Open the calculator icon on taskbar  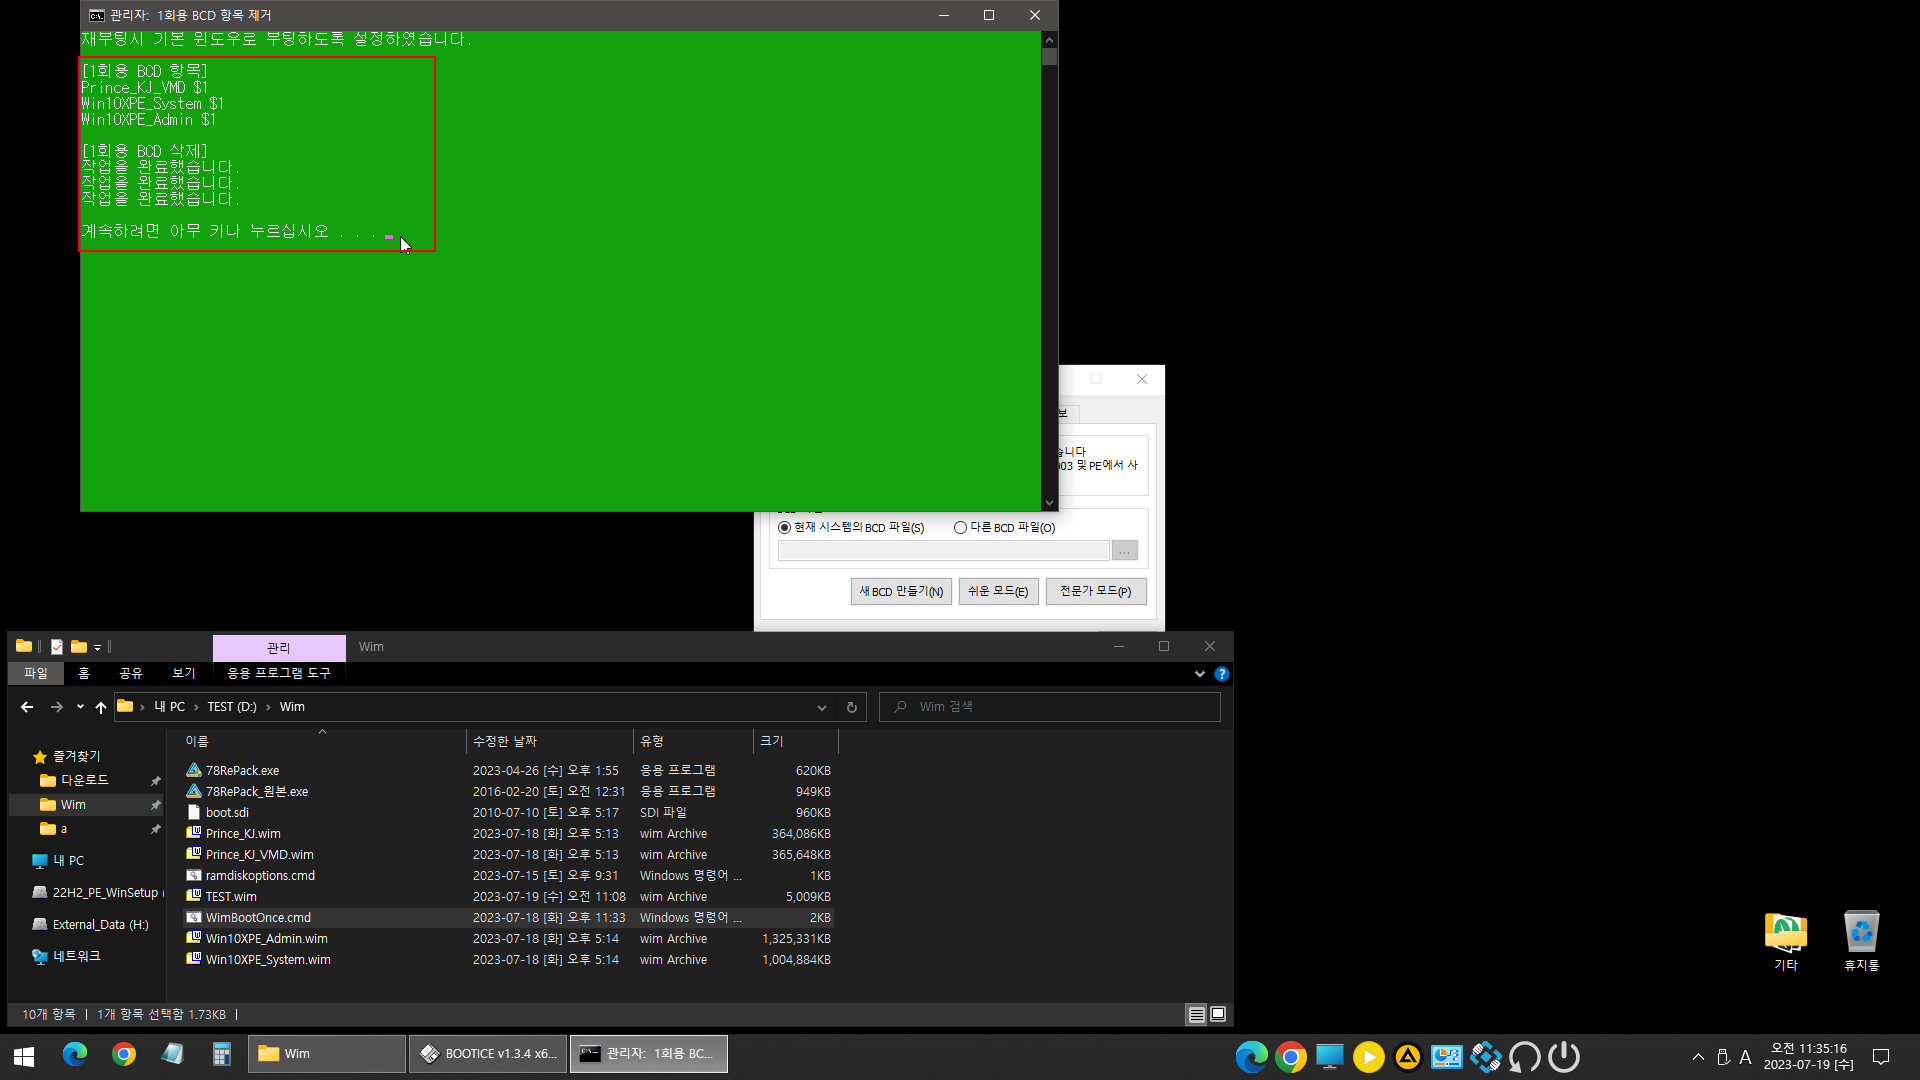pos(222,1054)
